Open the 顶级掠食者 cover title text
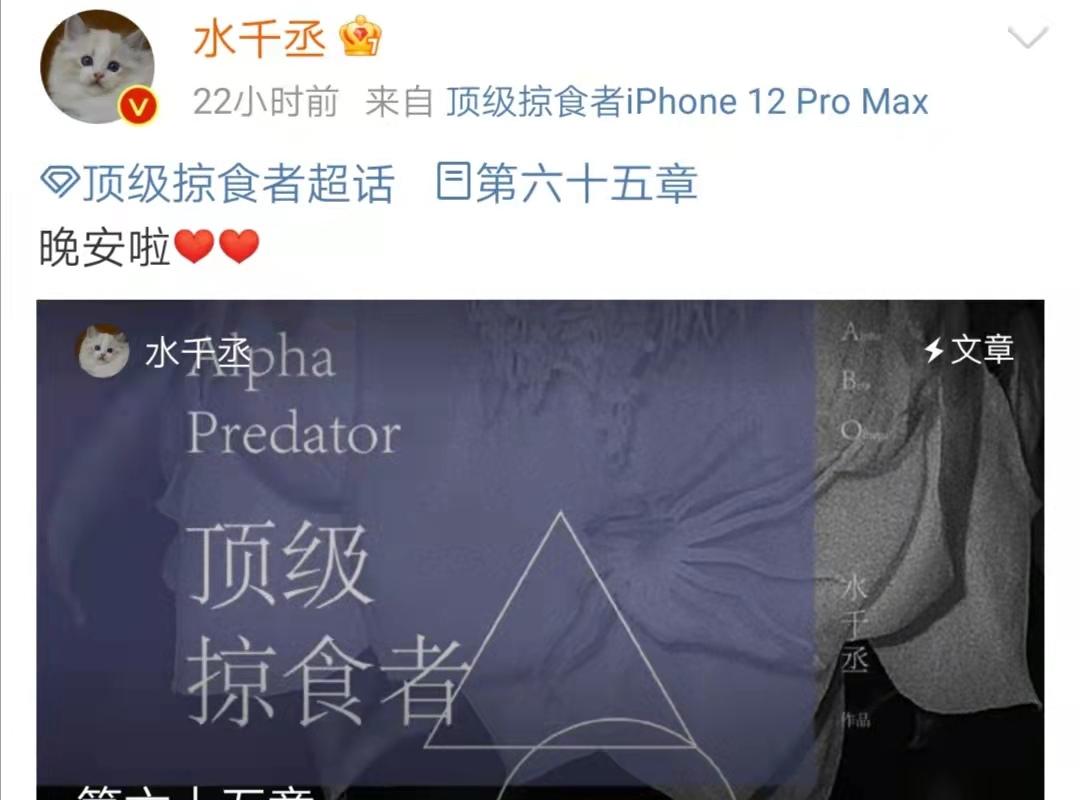 pos(324,622)
